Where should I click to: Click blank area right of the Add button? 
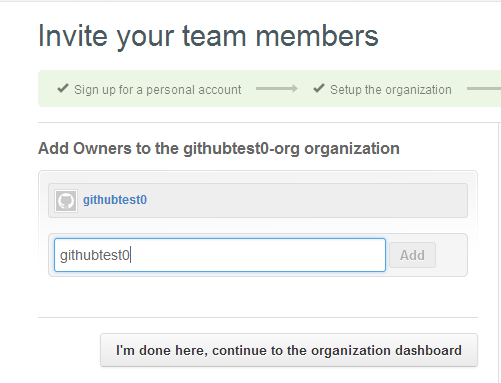pos(451,255)
